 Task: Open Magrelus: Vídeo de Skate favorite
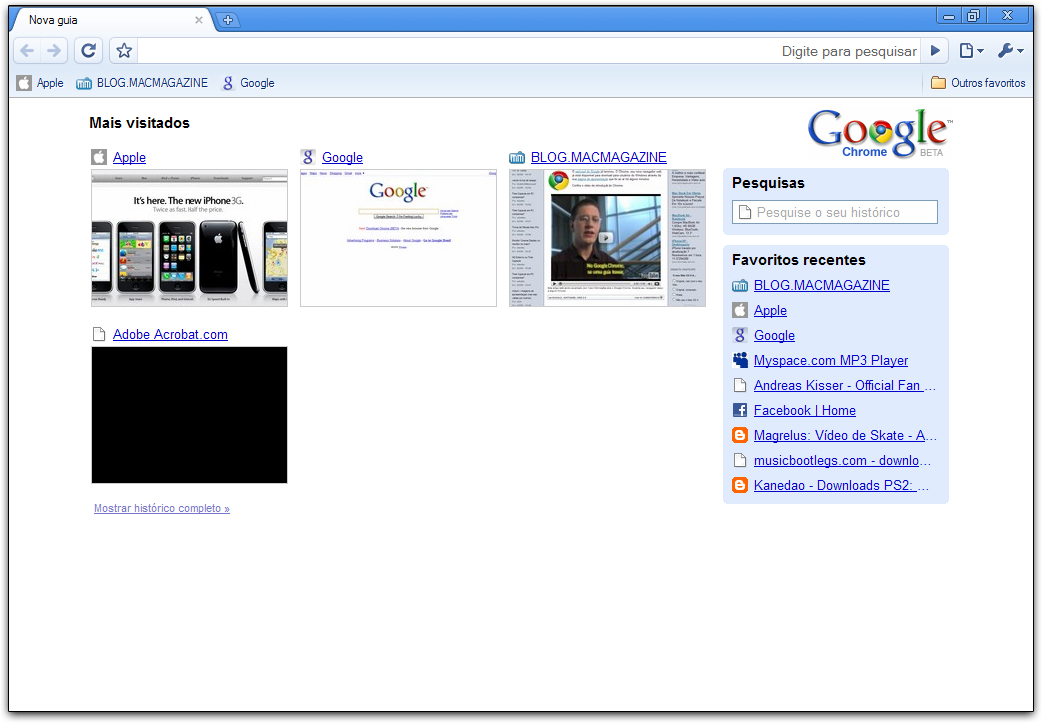(845, 435)
